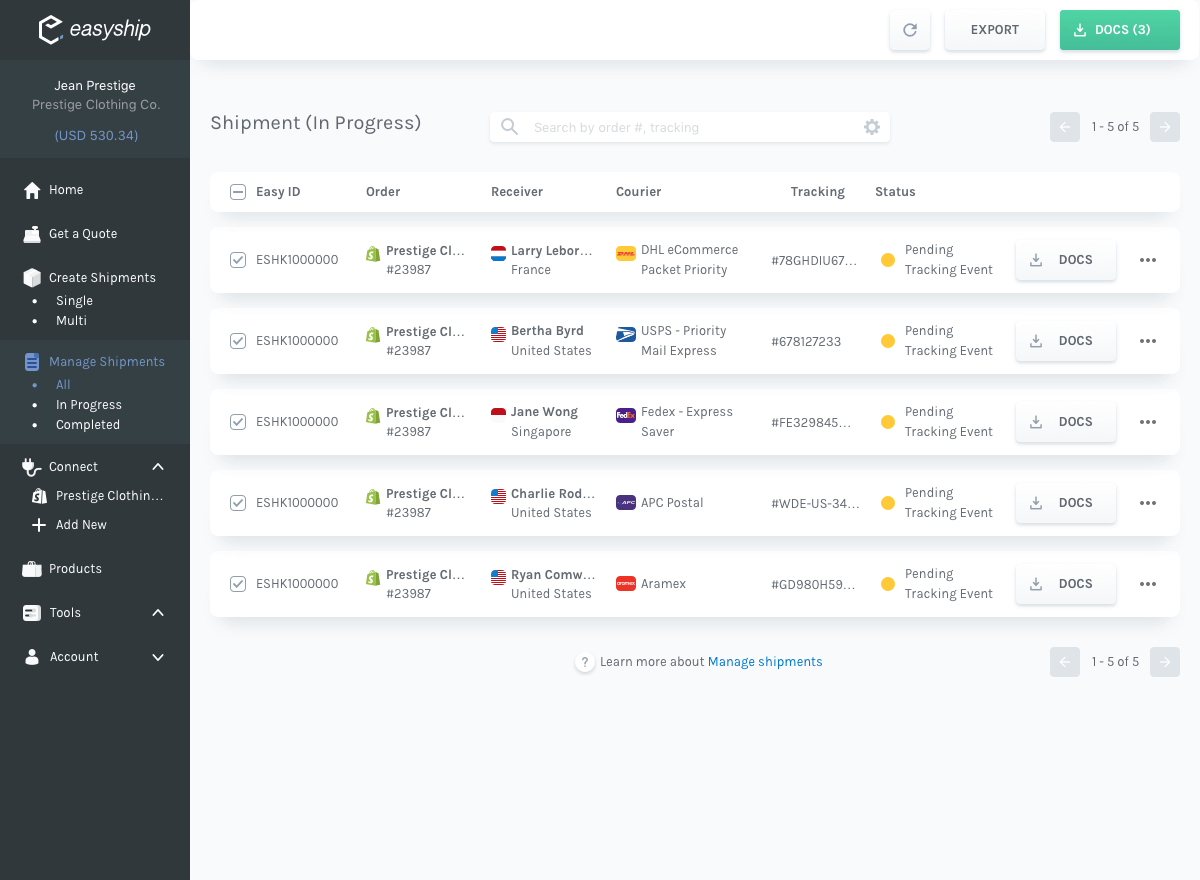The image size is (1200, 880).
Task: Uncheck the Jane Wong shipment checkbox
Action: pyautogui.click(x=238, y=422)
